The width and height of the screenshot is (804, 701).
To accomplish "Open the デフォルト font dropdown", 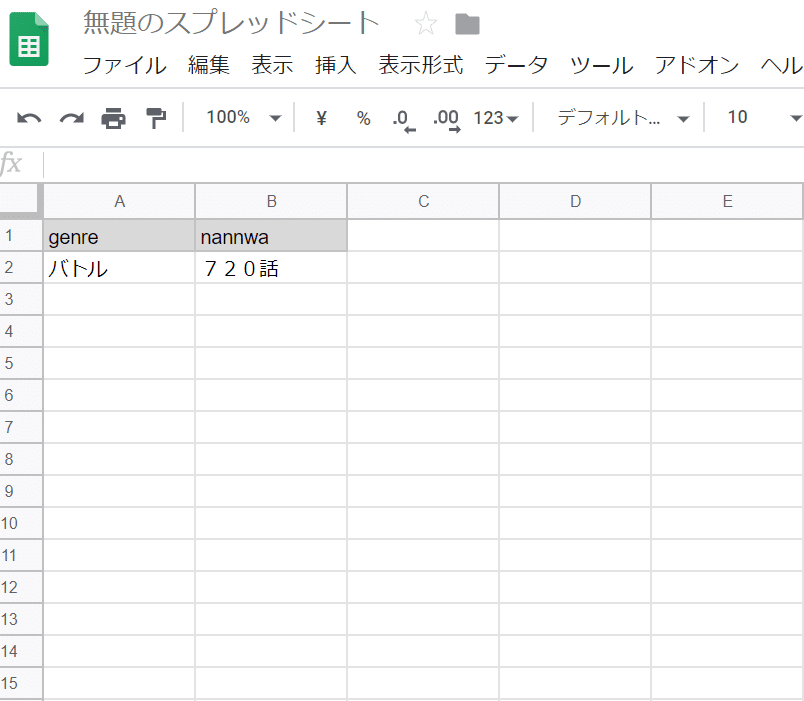I will [x=623, y=118].
